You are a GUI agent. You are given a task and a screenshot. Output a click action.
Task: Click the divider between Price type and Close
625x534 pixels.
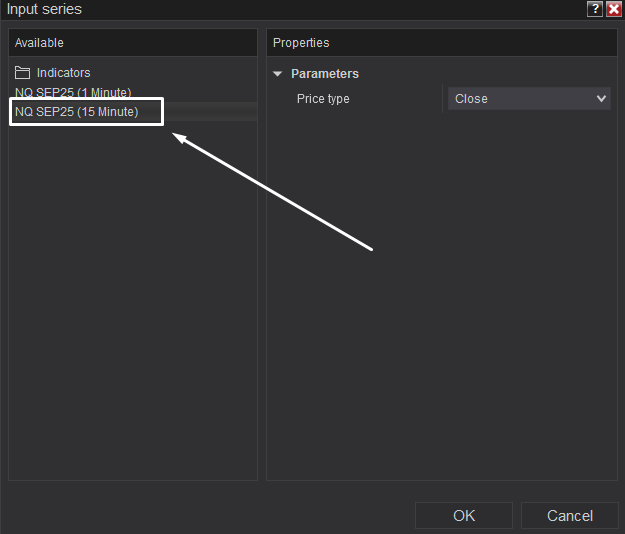point(442,98)
